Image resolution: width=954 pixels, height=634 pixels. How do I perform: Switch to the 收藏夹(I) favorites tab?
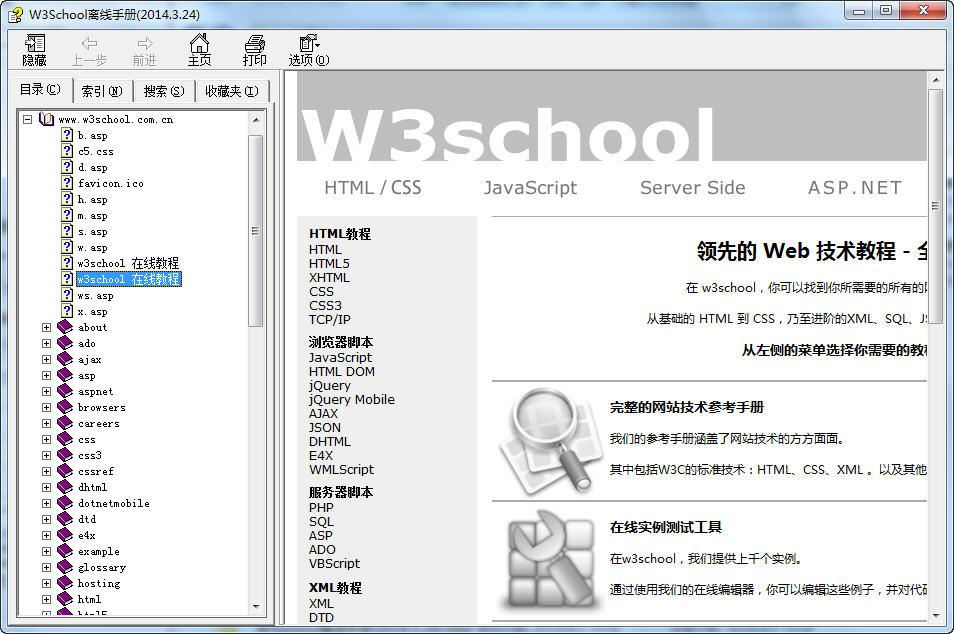click(x=232, y=91)
